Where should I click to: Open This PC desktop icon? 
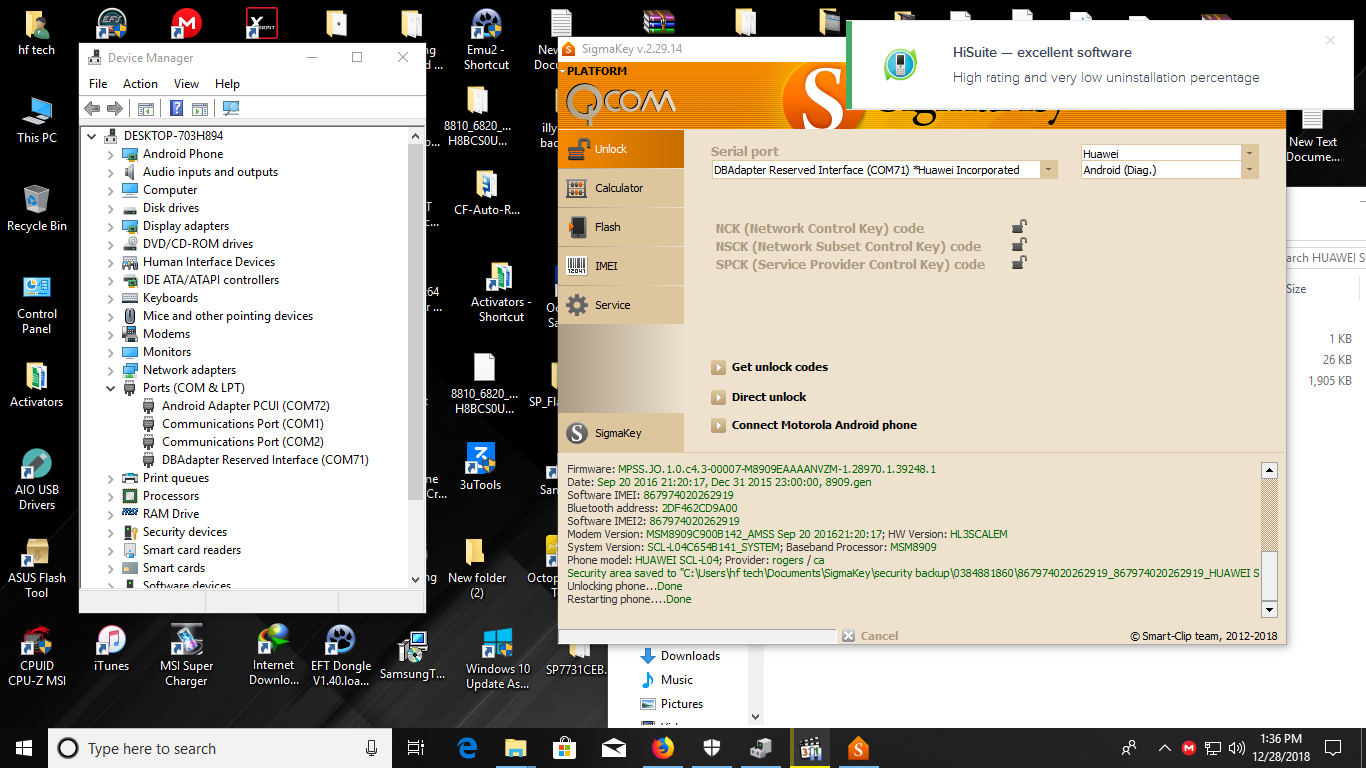pyautogui.click(x=37, y=120)
